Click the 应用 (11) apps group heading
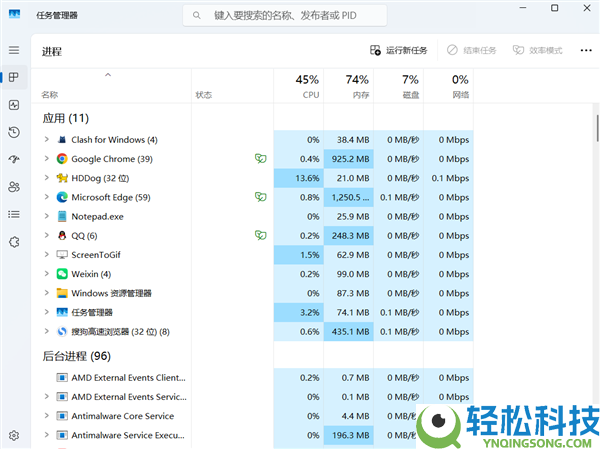Viewport: 600px width, 449px height. (x=65, y=118)
